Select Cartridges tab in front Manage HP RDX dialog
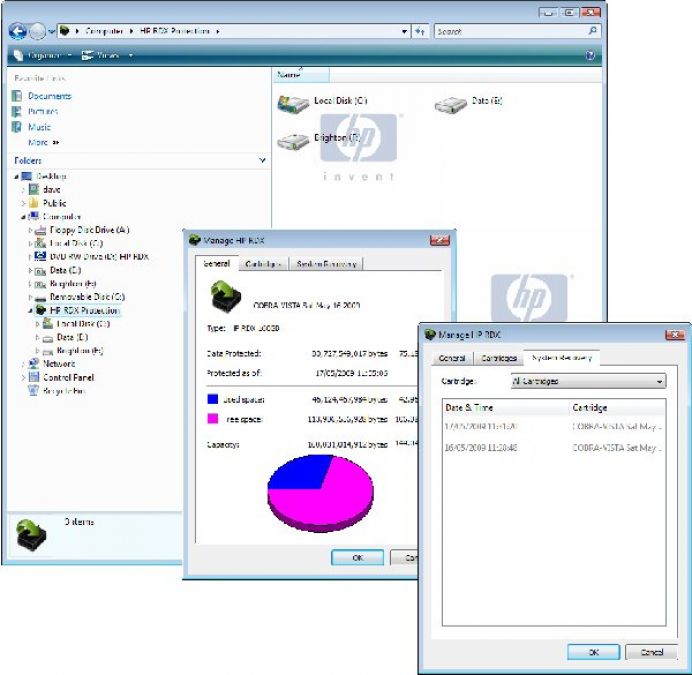The width and height of the screenshot is (692, 675). pyautogui.click(x=499, y=358)
